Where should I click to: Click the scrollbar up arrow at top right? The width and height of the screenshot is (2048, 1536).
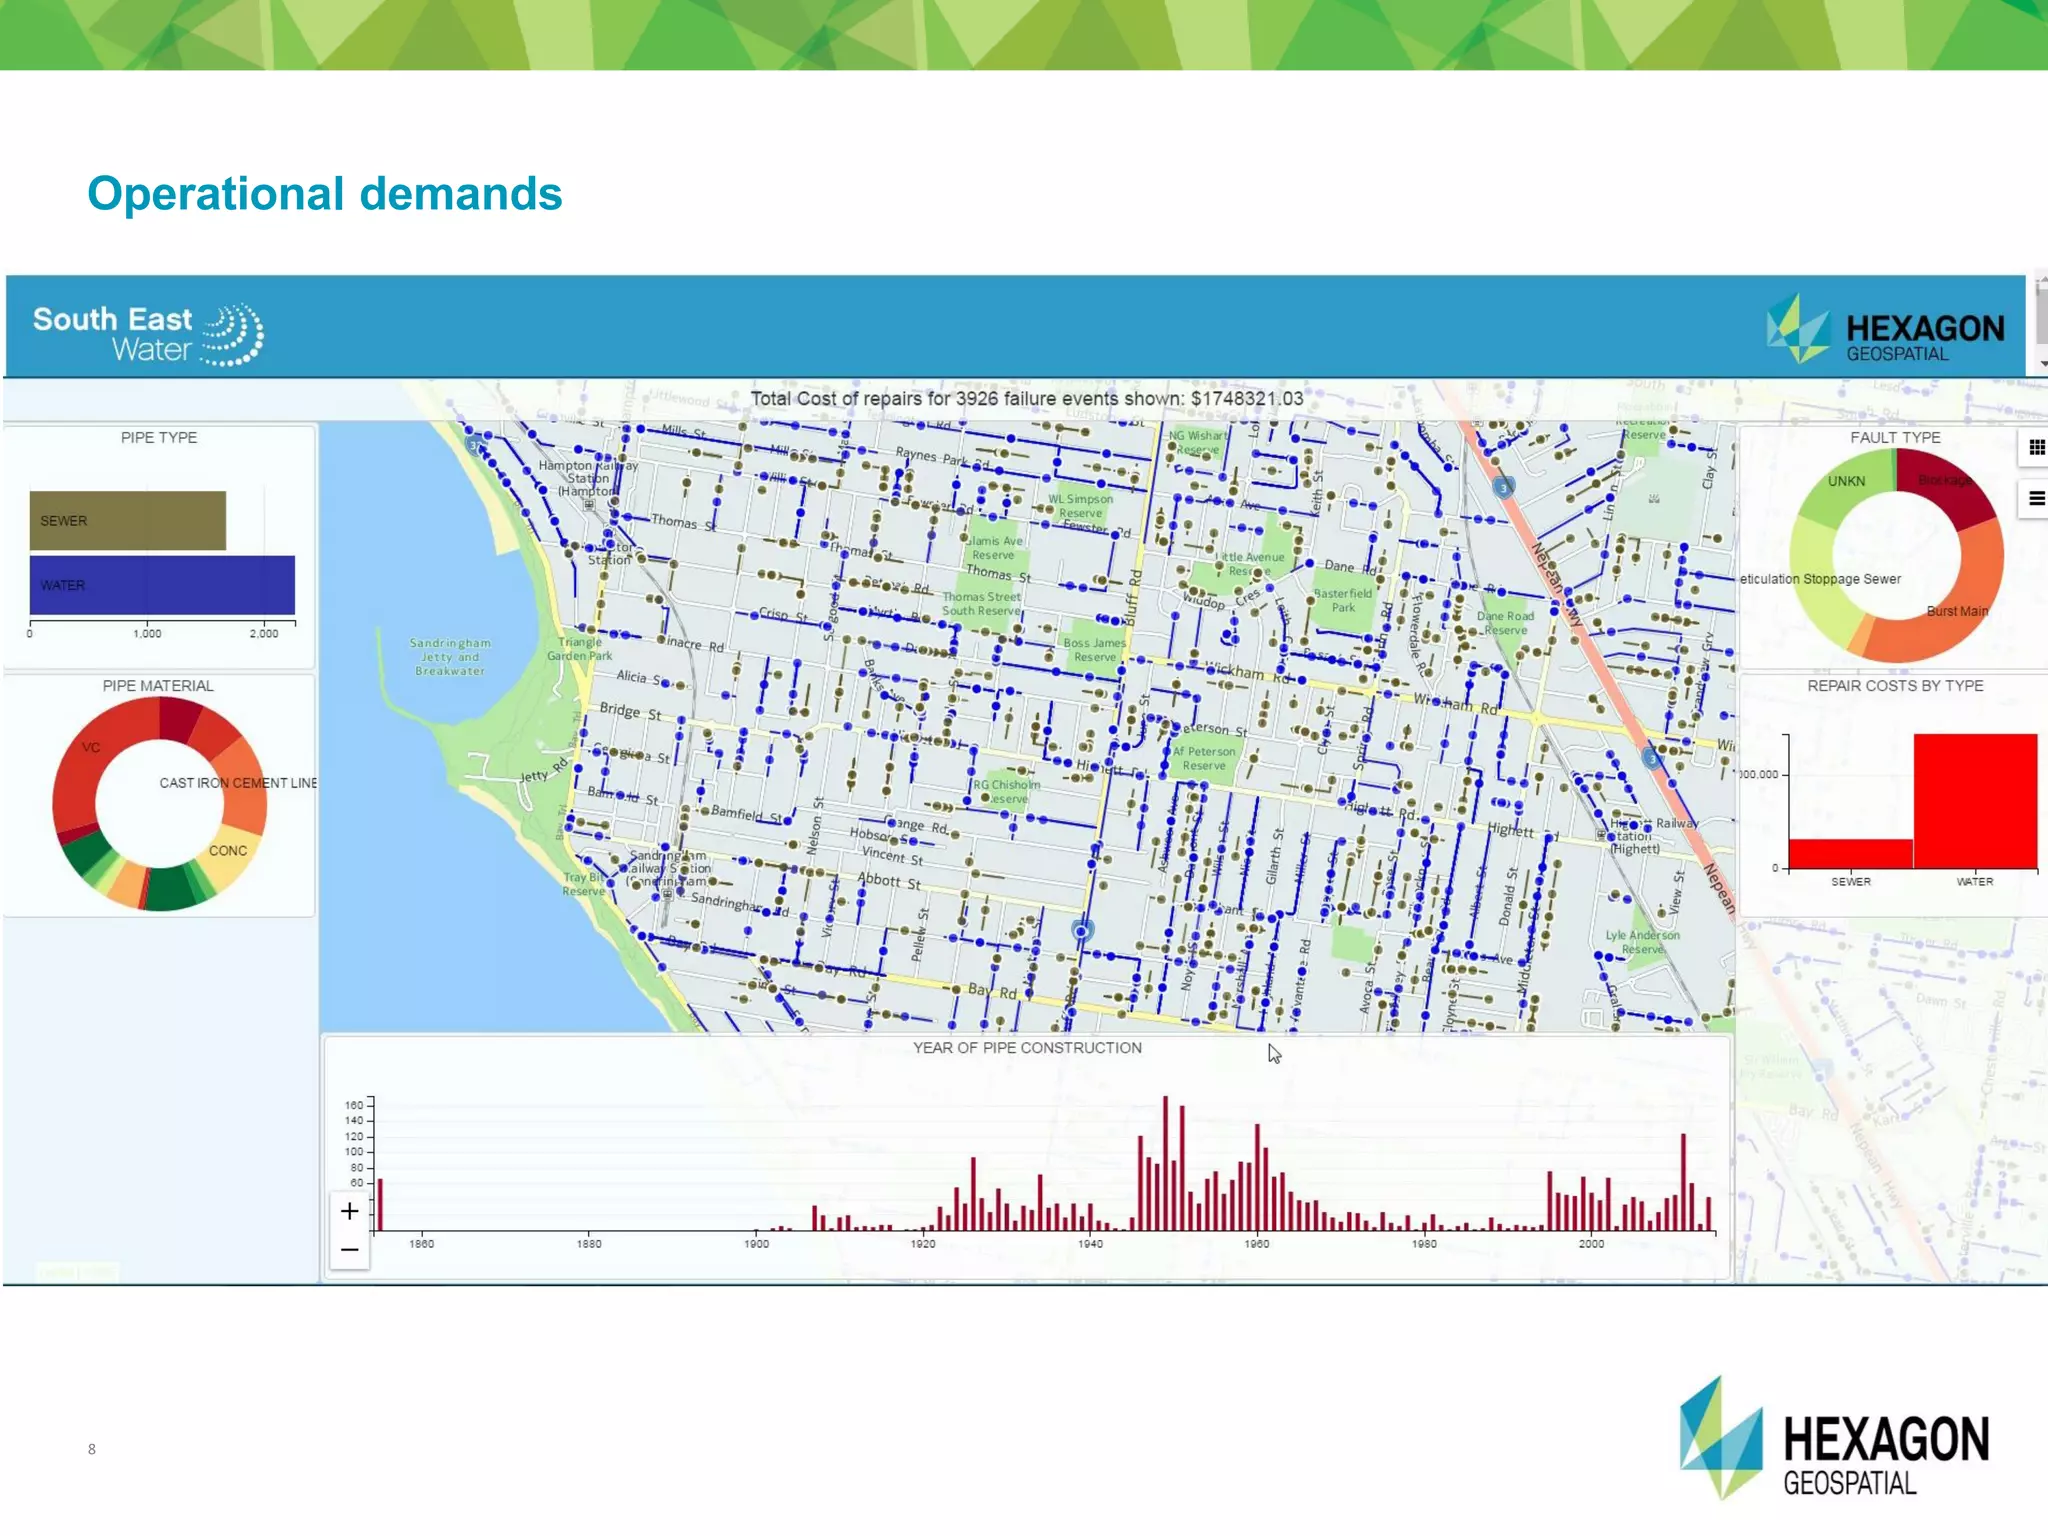(2042, 280)
